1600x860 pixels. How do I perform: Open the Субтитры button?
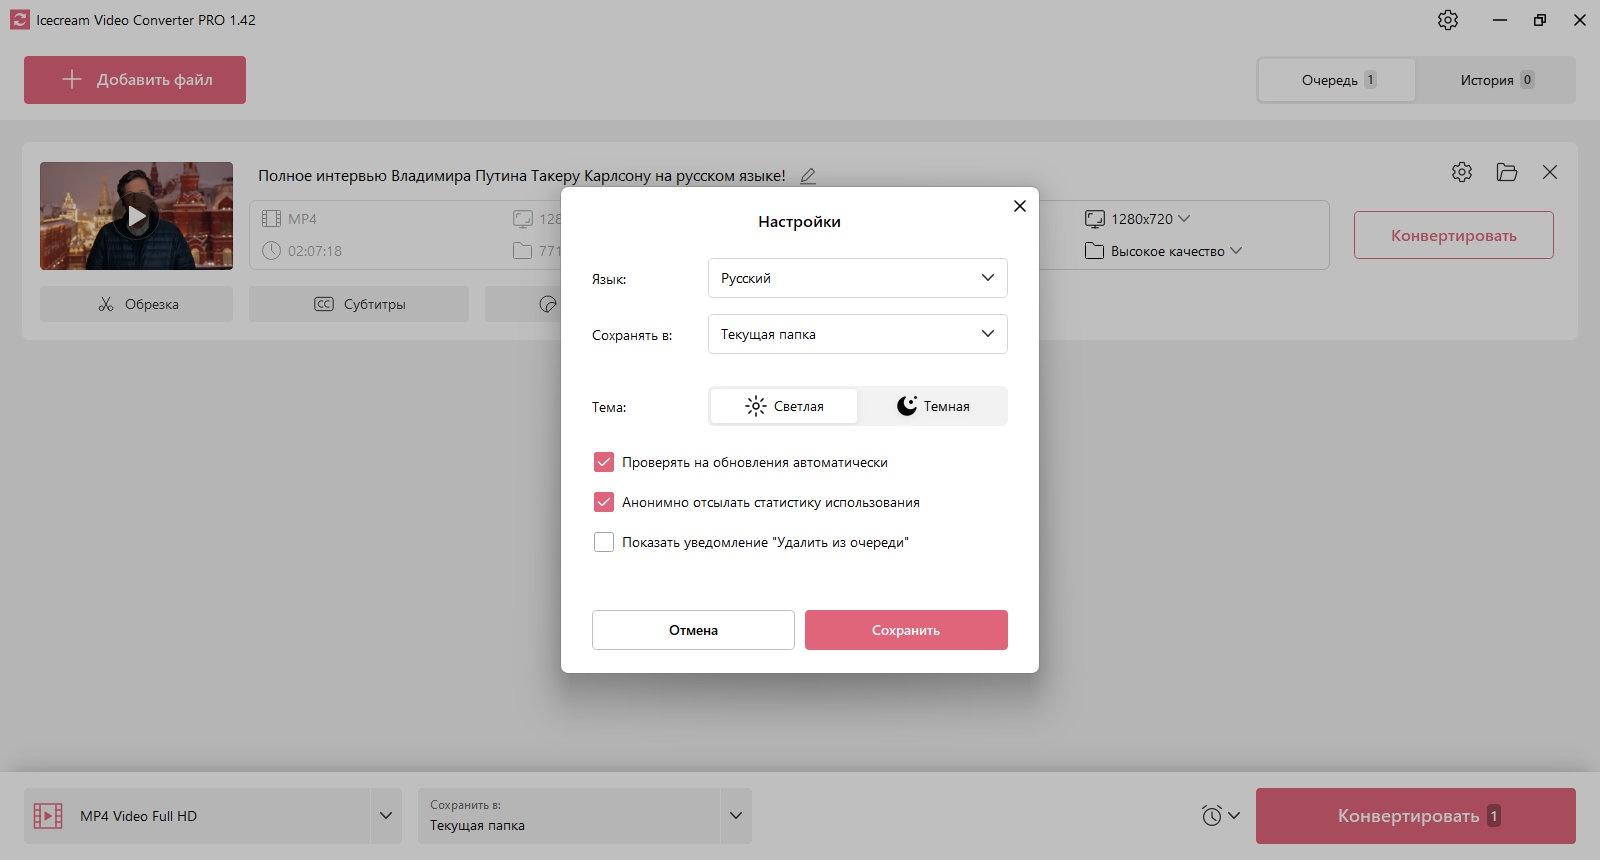click(359, 304)
